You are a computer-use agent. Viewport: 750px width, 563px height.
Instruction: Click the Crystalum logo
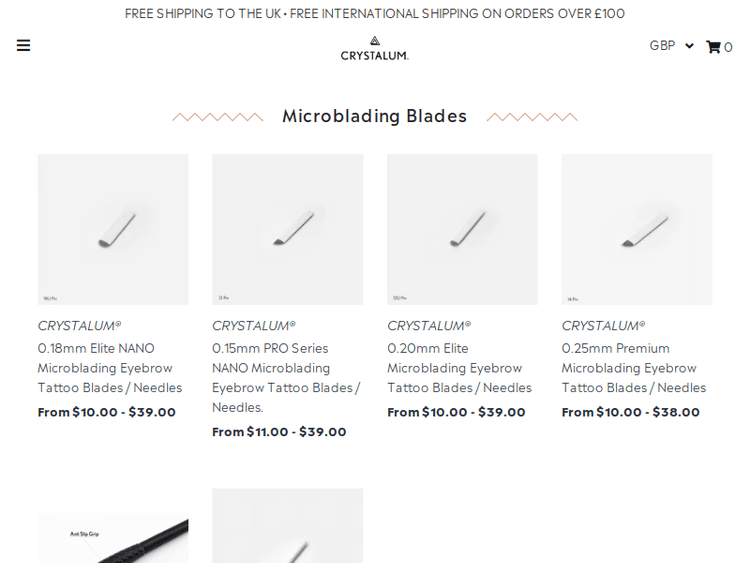374,48
